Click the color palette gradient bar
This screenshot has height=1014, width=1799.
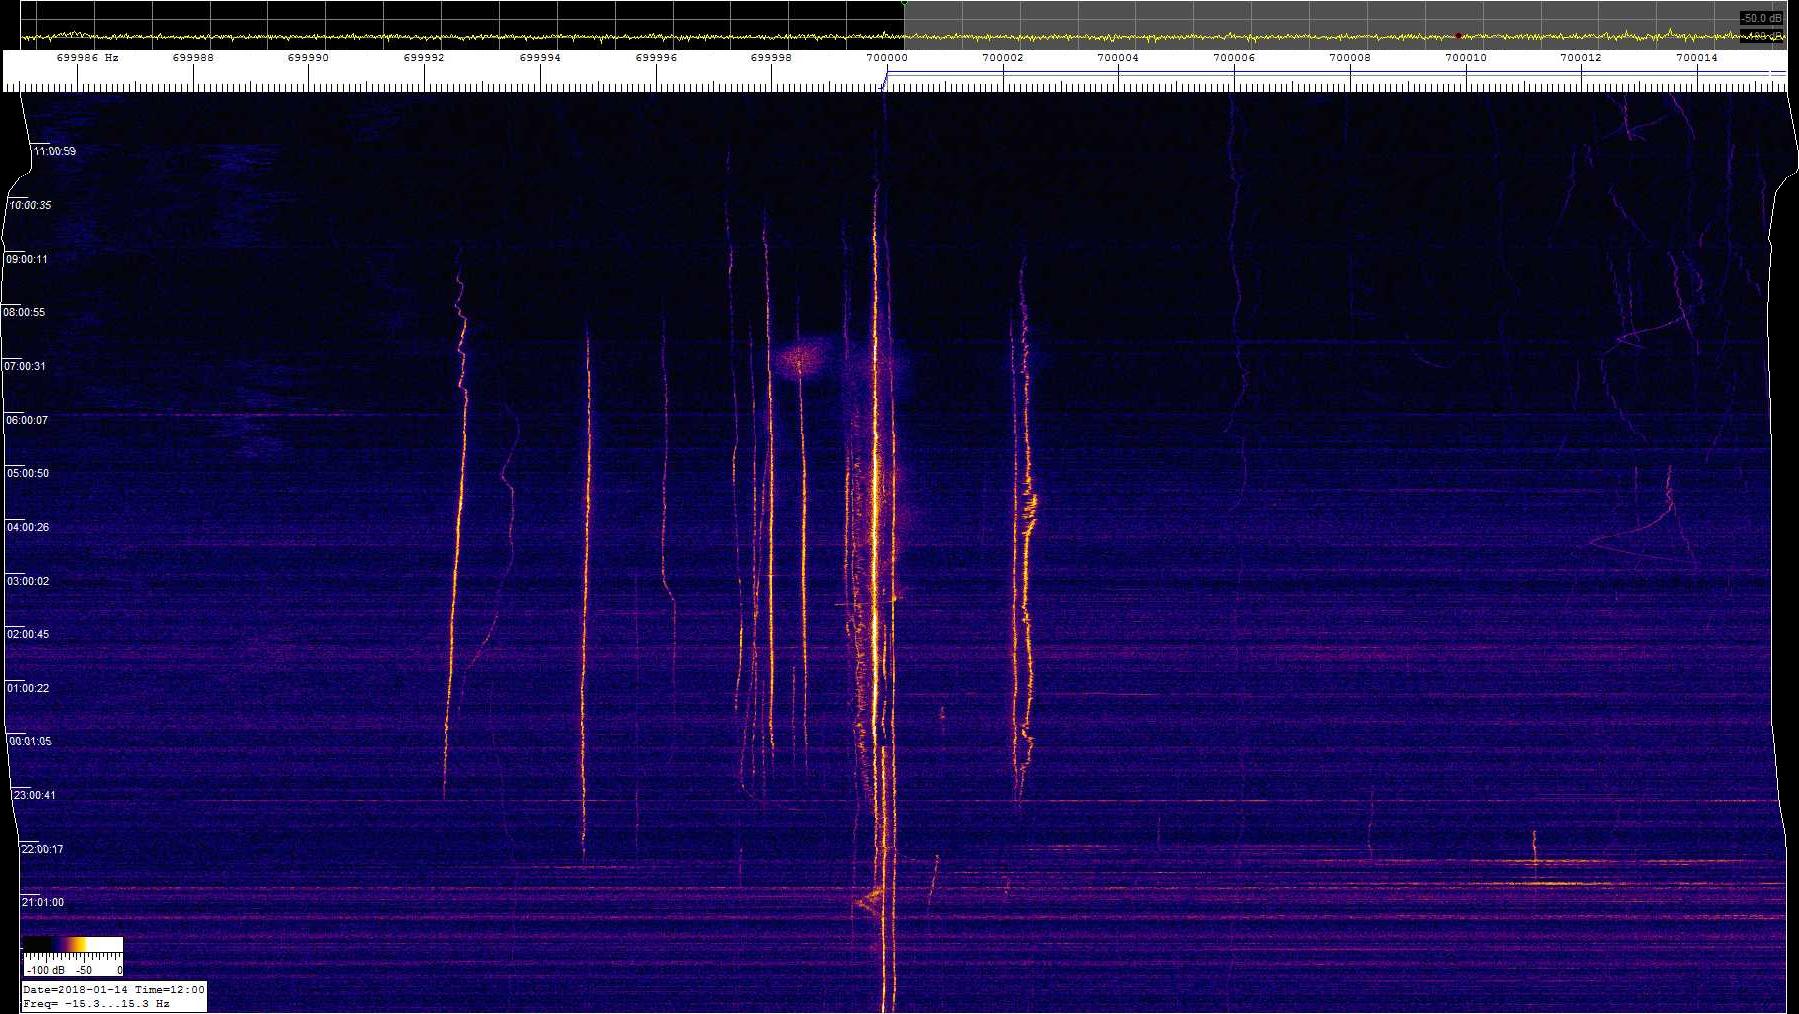click(x=72, y=944)
